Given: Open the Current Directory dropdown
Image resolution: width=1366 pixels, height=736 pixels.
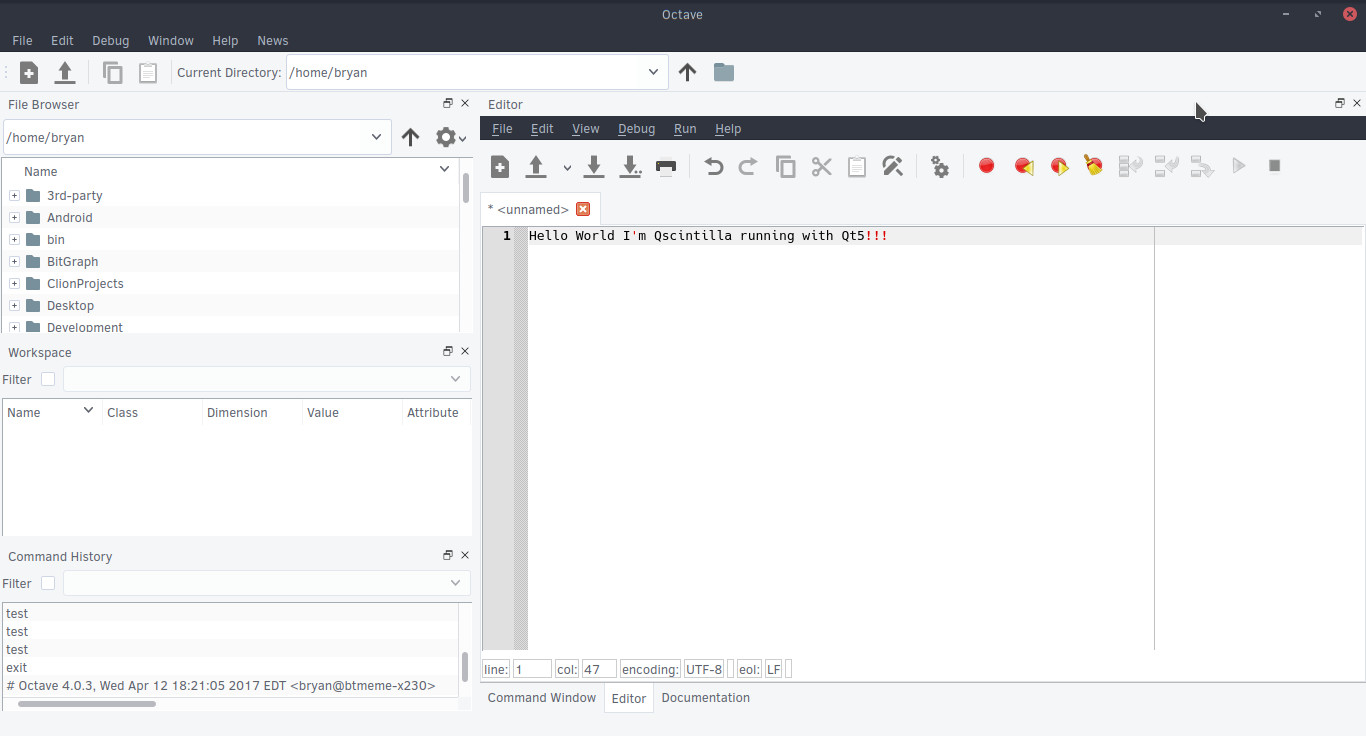Looking at the screenshot, I should [x=653, y=72].
